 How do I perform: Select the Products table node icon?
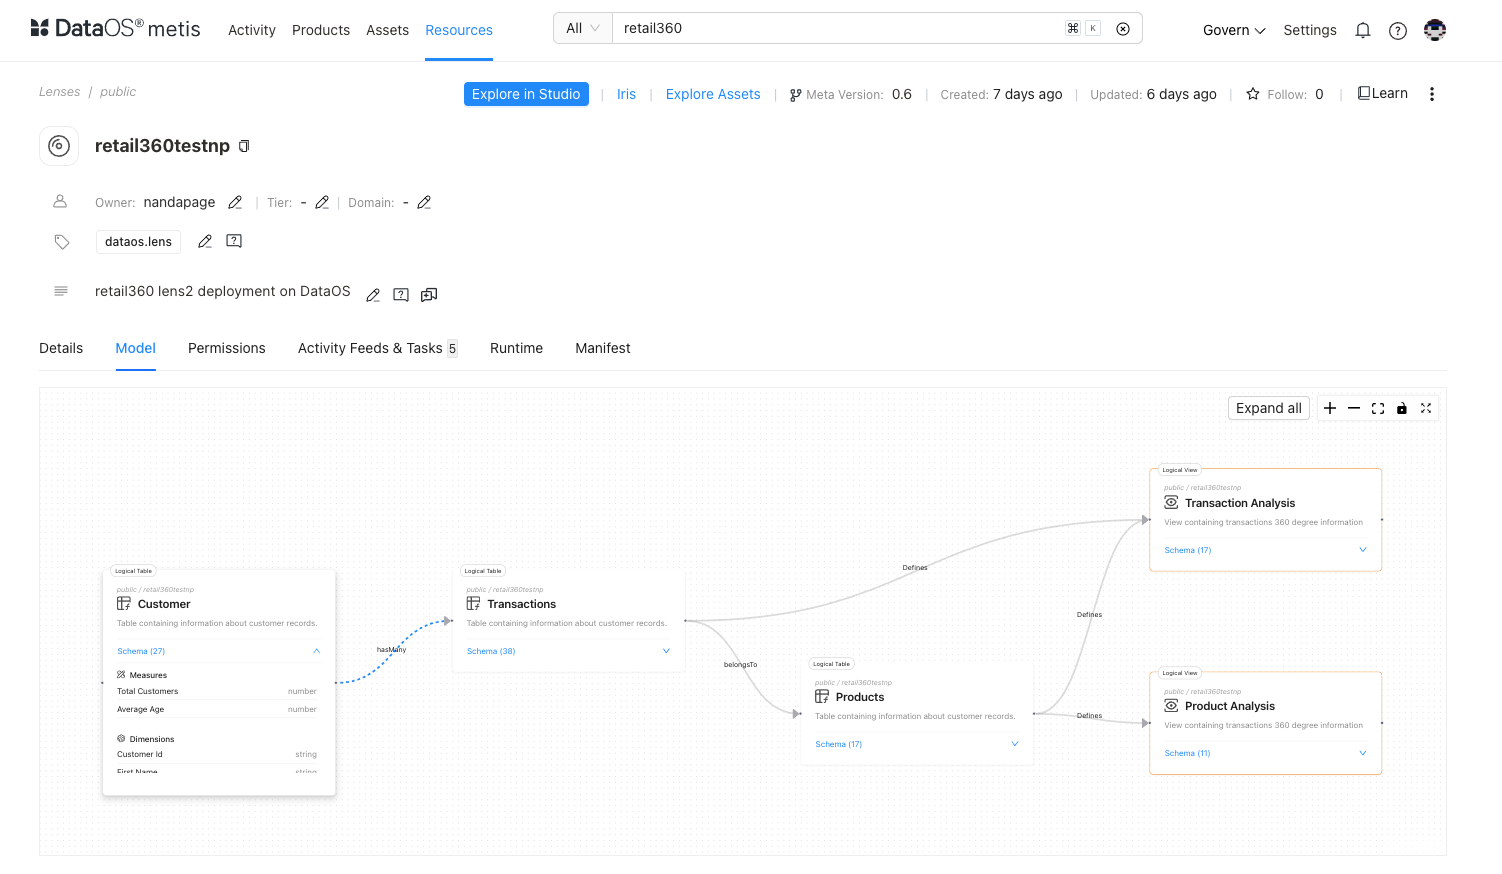(822, 697)
